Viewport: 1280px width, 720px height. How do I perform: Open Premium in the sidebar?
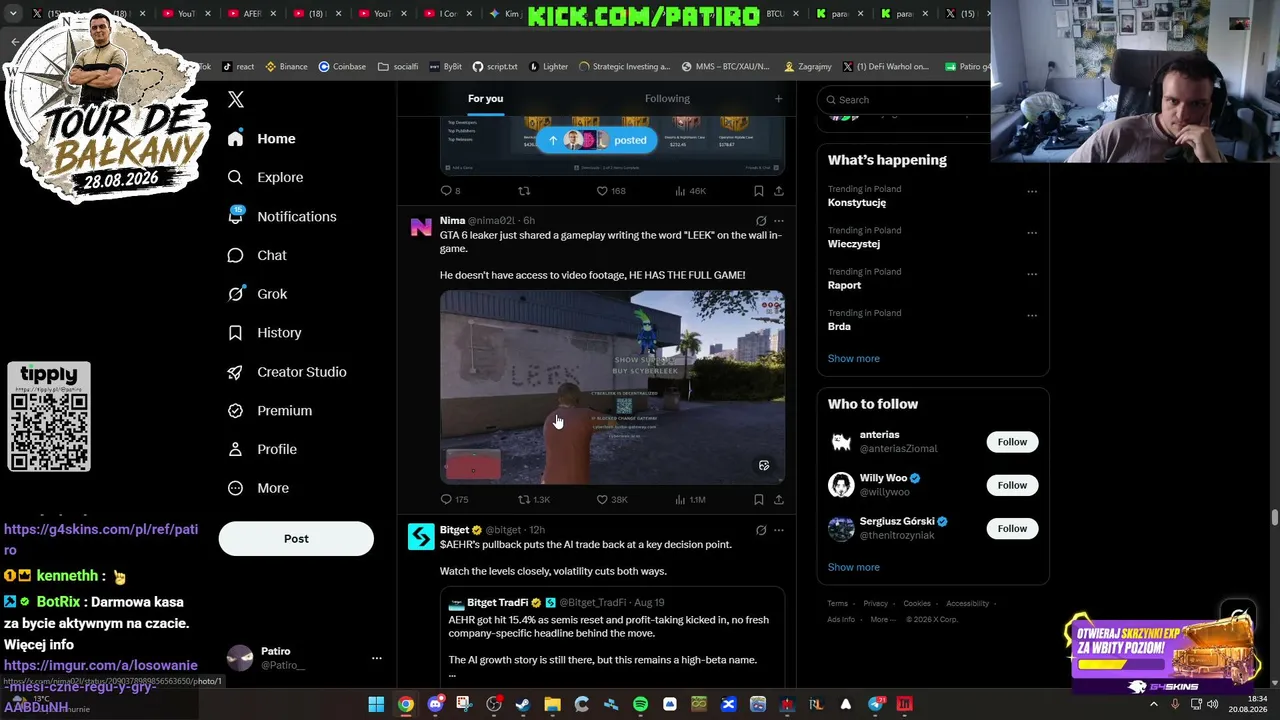click(270, 411)
